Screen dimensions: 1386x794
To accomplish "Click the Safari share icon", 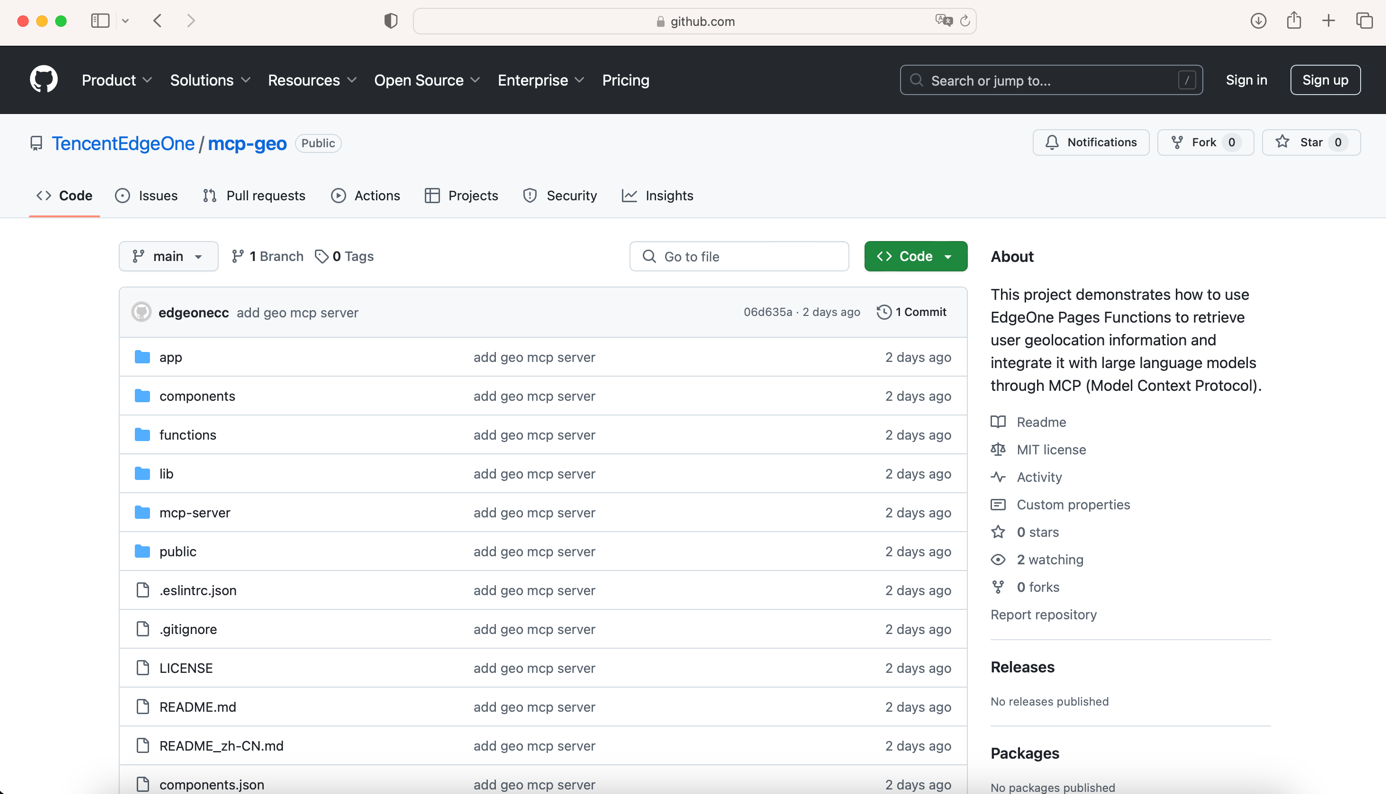I will click(1294, 20).
